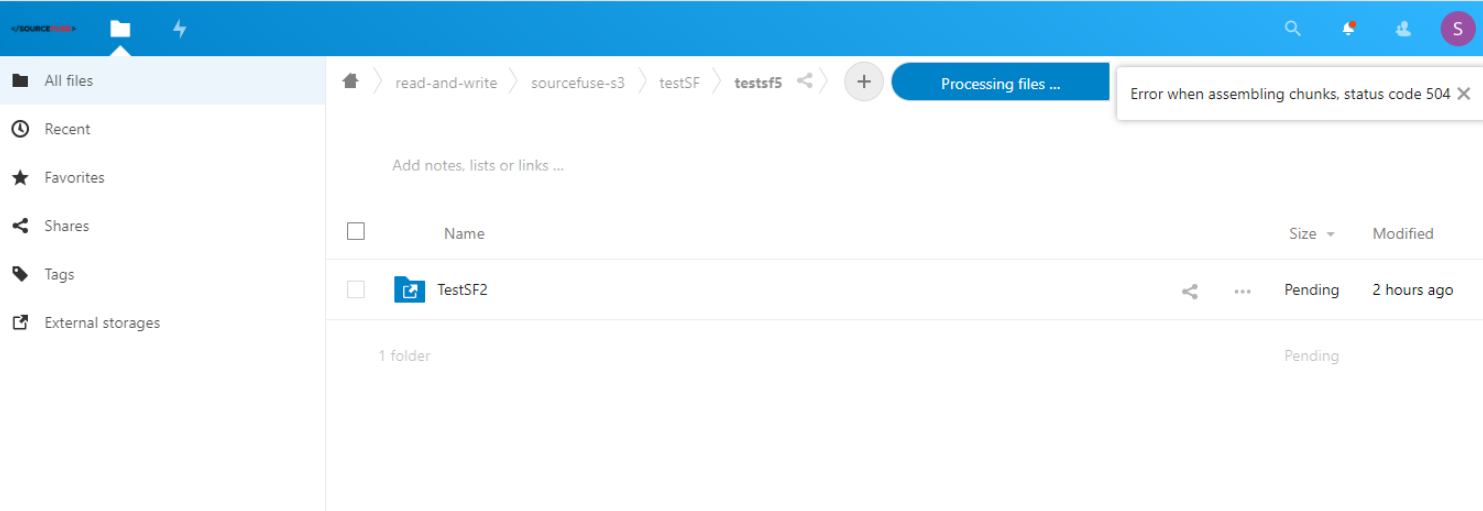
Task: Open Favorites in sidebar
Action: point(163,178)
